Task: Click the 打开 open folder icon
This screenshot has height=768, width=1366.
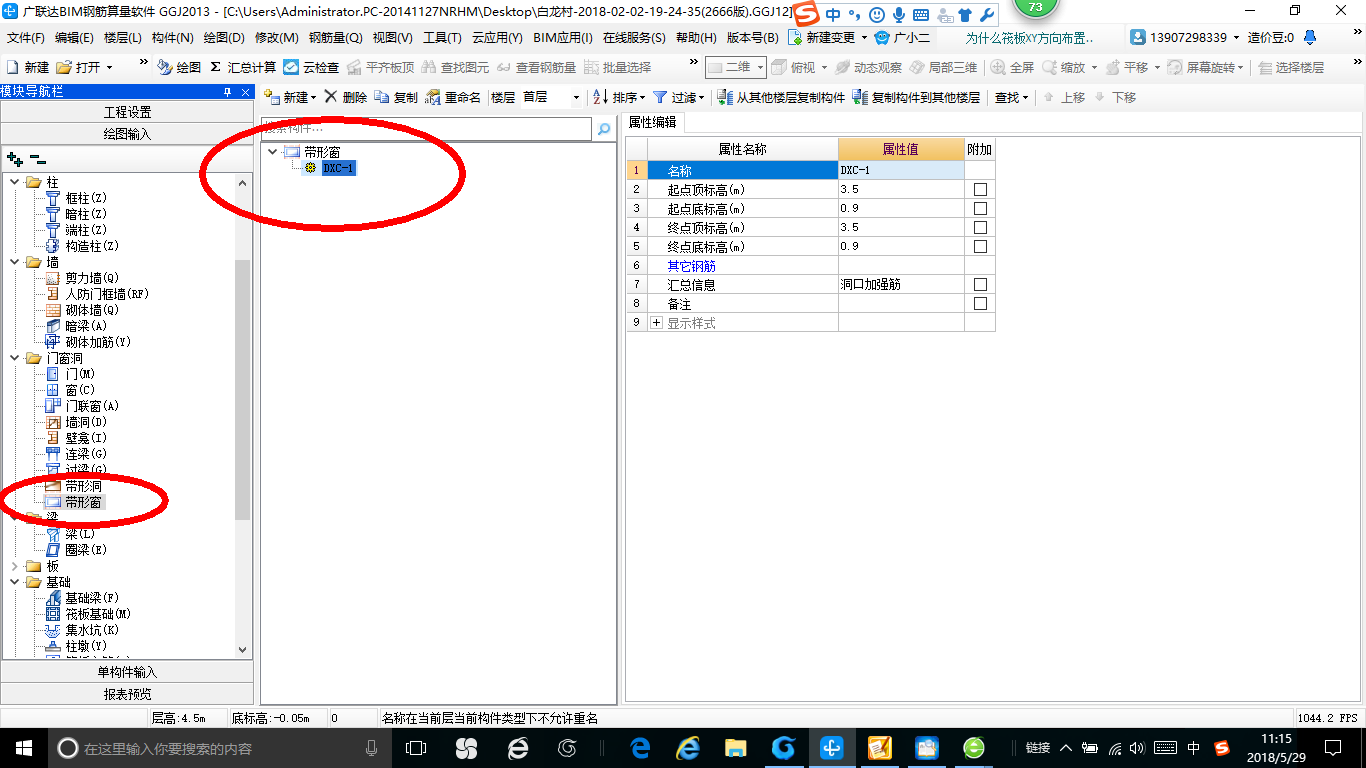Action: [x=64, y=67]
